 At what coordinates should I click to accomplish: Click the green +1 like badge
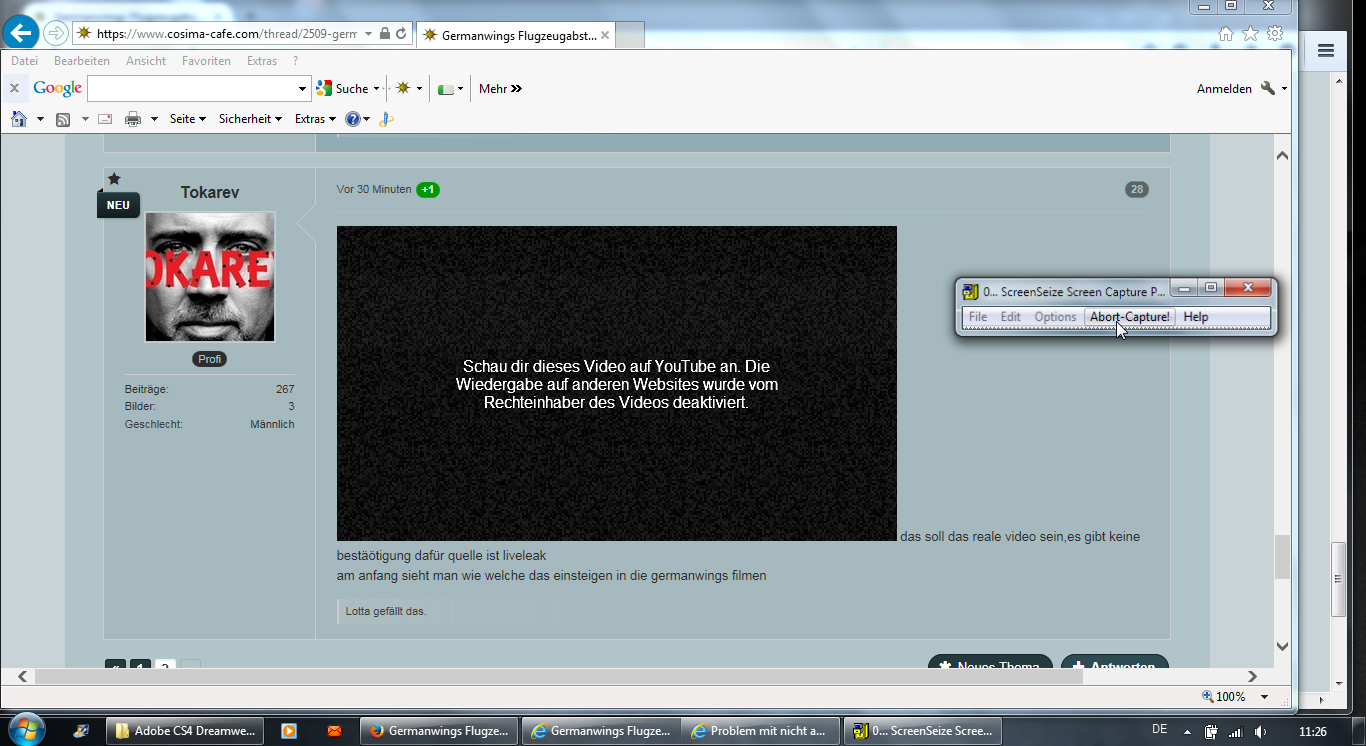(x=428, y=190)
